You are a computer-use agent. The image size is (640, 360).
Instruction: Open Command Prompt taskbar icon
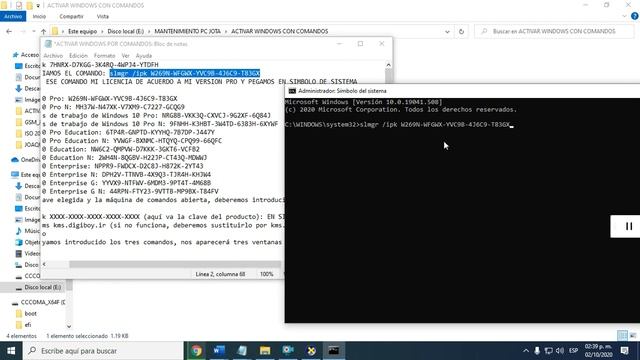tap(334, 351)
